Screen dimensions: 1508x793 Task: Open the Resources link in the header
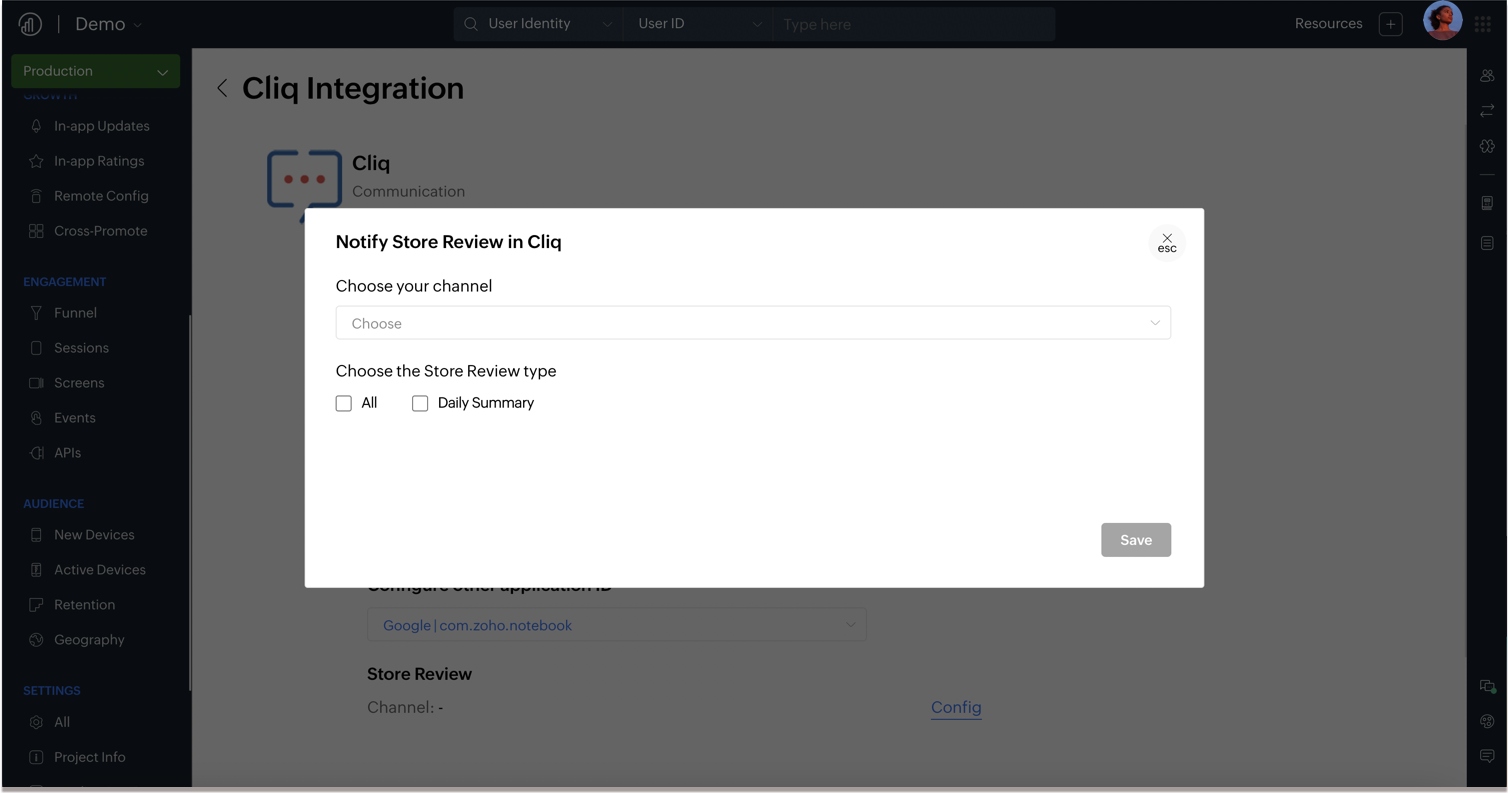point(1328,24)
